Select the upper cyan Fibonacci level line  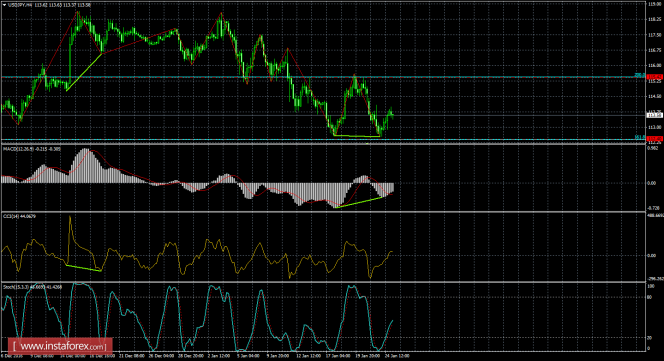(322, 77)
